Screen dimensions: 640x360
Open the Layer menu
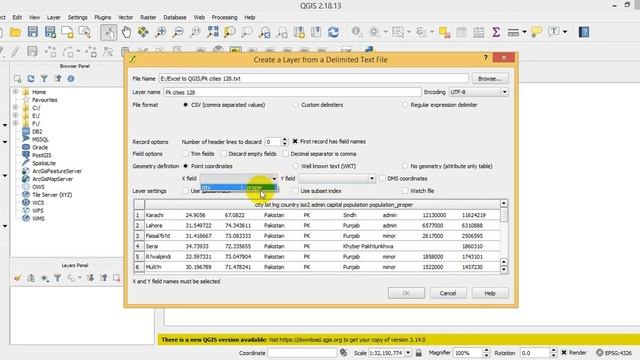pyautogui.click(x=53, y=18)
